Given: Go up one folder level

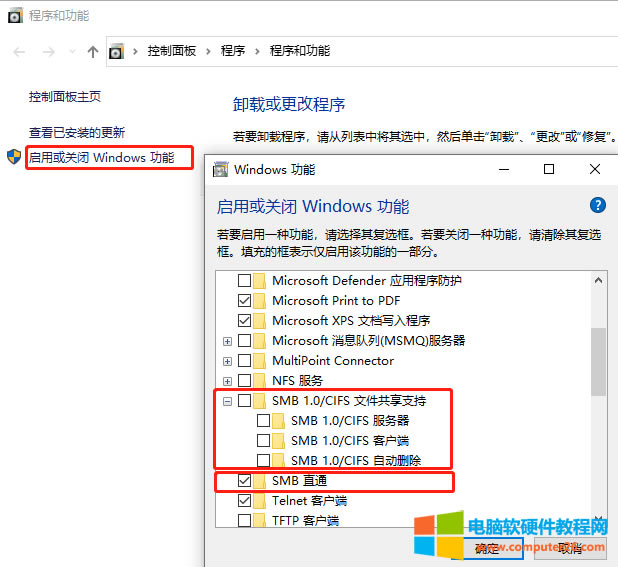Looking at the screenshot, I should tap(93, 52).
